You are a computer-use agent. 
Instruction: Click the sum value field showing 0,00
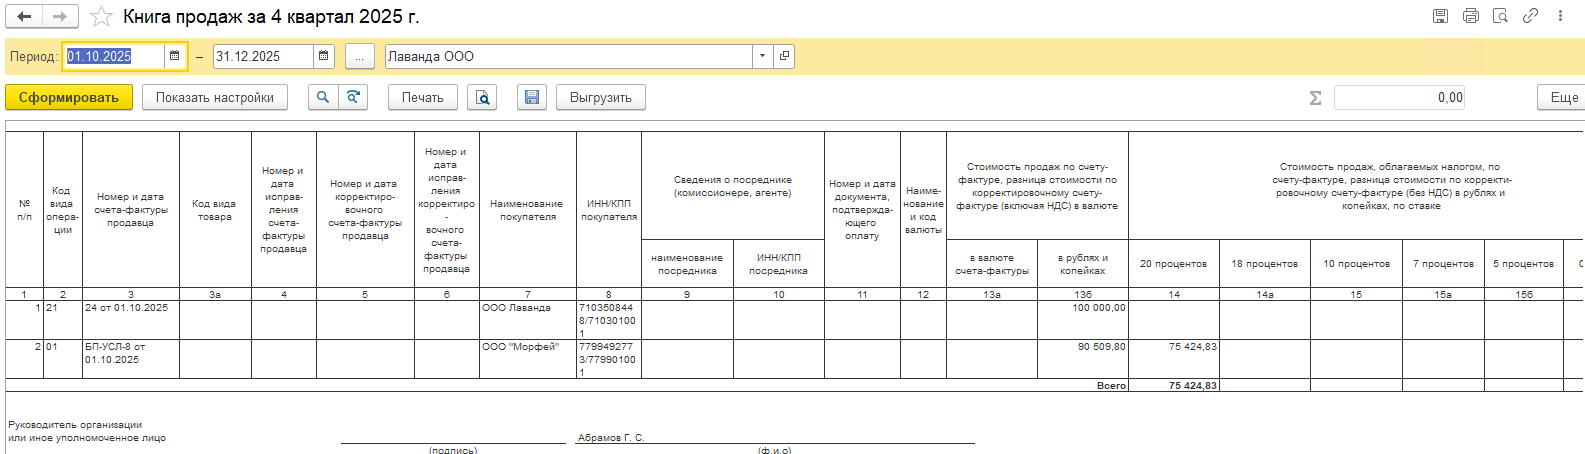click(1399, 97)
